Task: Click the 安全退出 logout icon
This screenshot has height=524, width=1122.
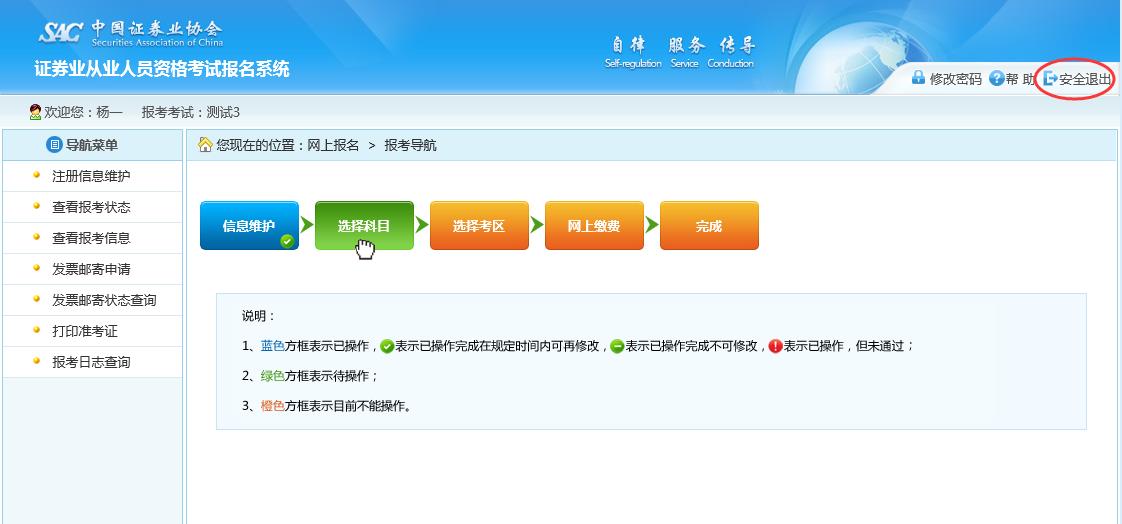Action: (1050, 79)
